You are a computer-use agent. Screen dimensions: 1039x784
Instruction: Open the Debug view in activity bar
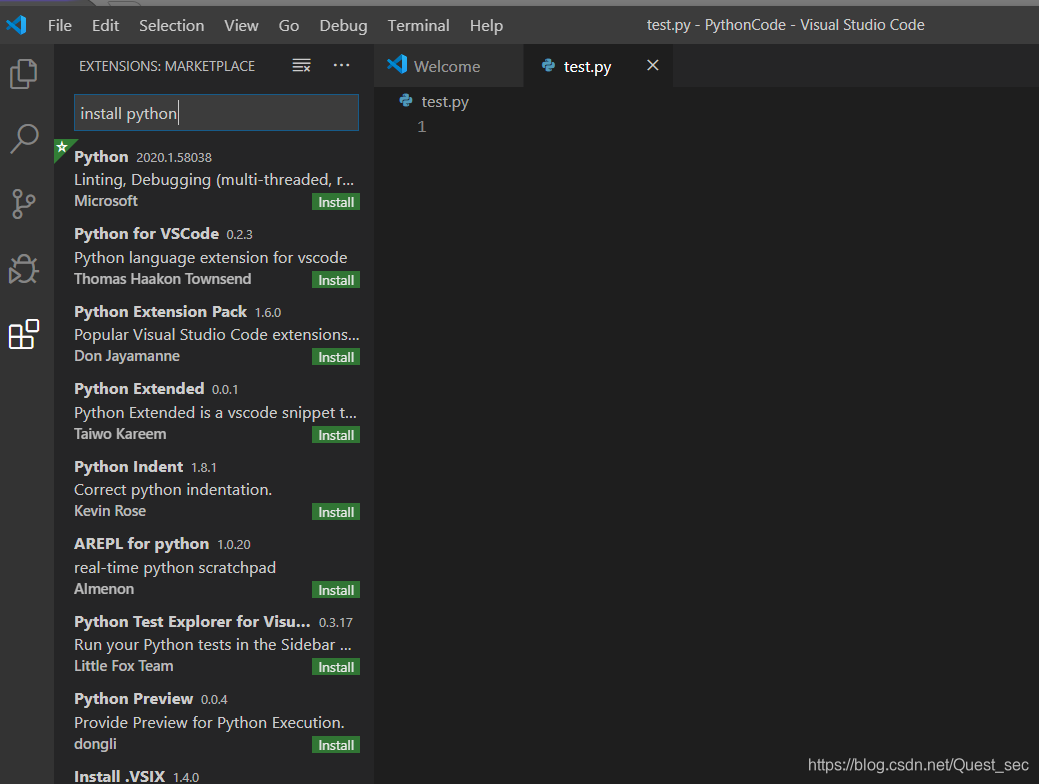(x=24, y=269)
